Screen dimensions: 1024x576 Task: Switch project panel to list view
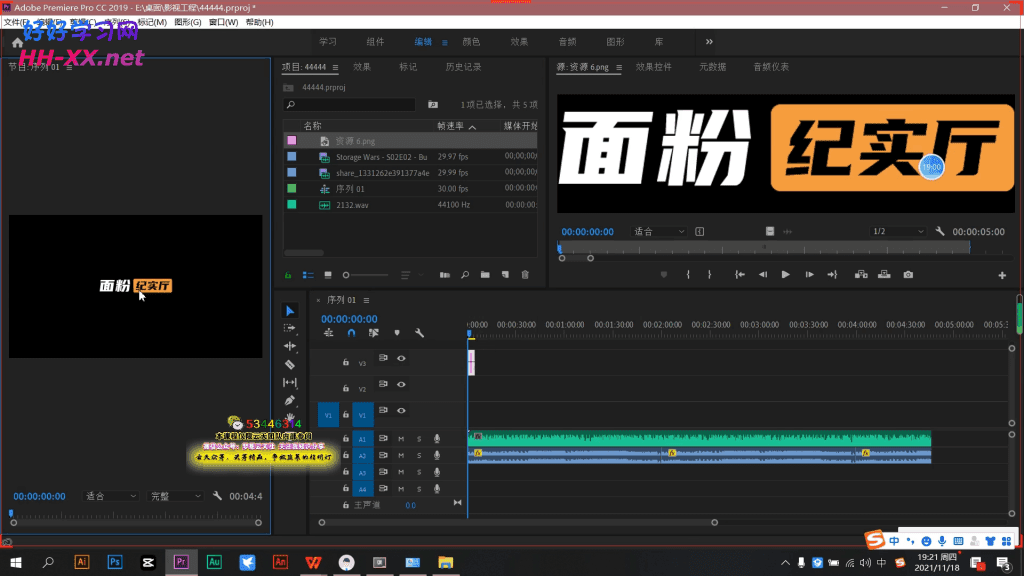click(x=308, y=275)
